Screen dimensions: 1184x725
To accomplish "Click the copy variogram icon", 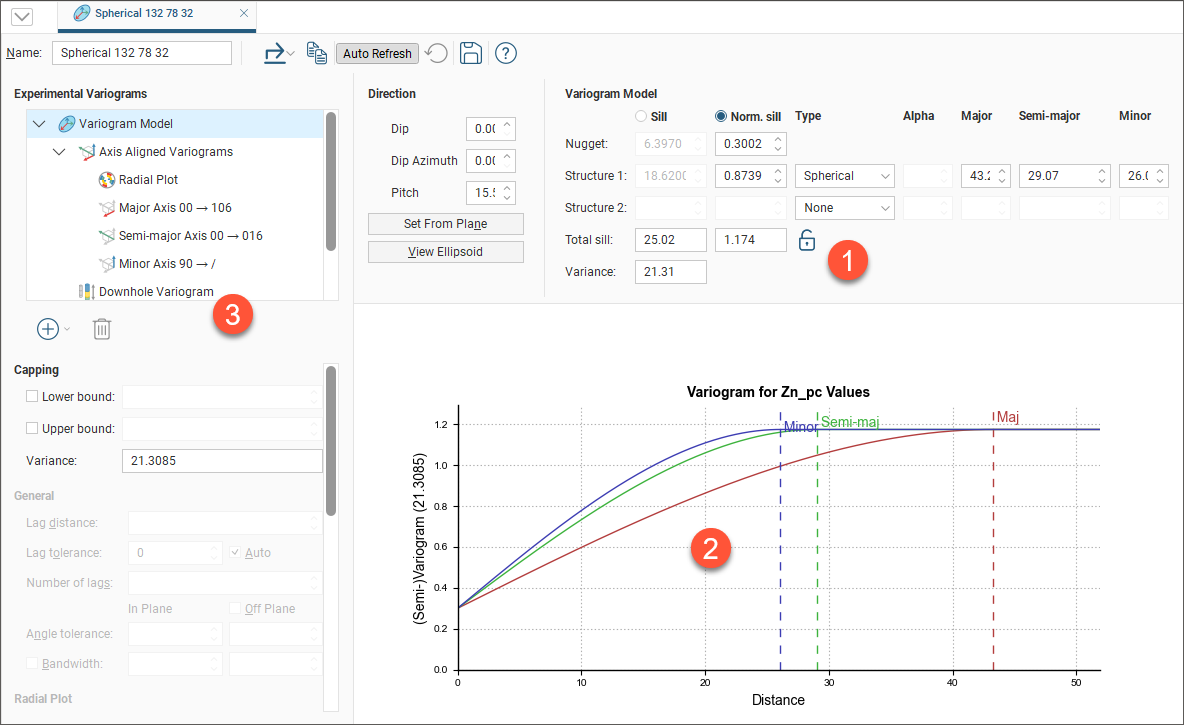I will coord(317,53).
